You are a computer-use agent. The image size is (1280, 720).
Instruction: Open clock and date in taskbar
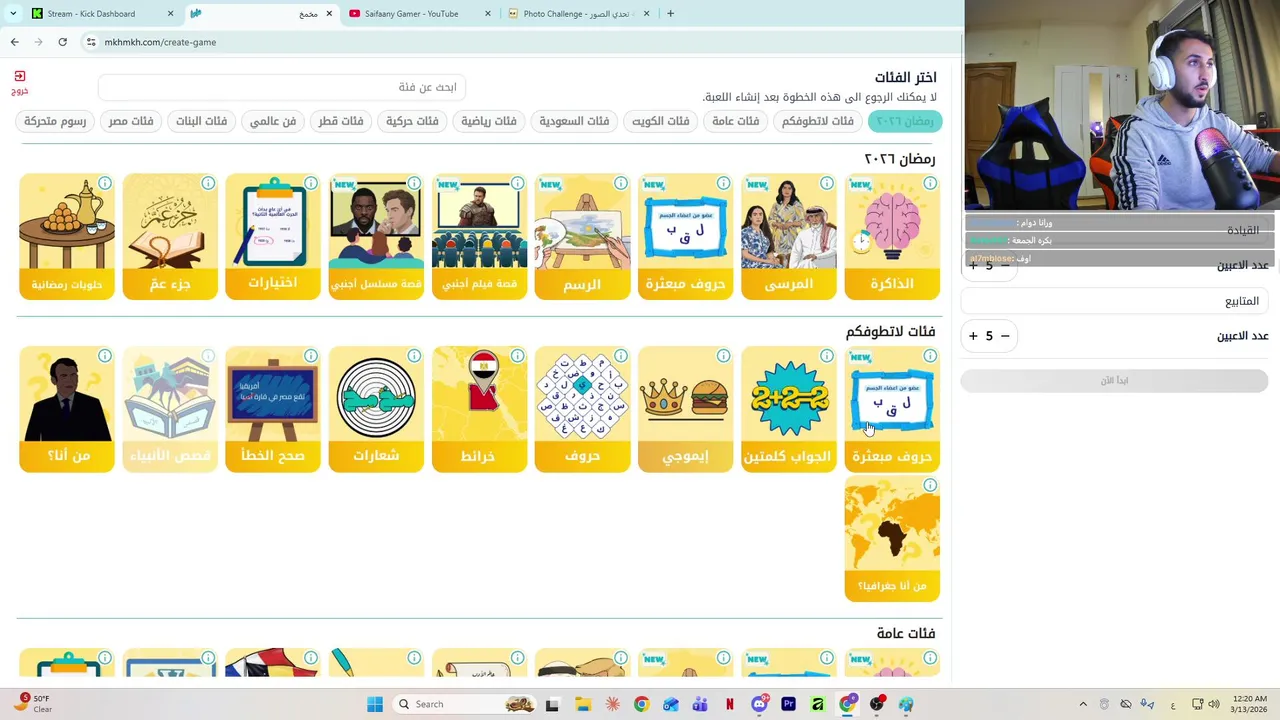[1247, 704]
